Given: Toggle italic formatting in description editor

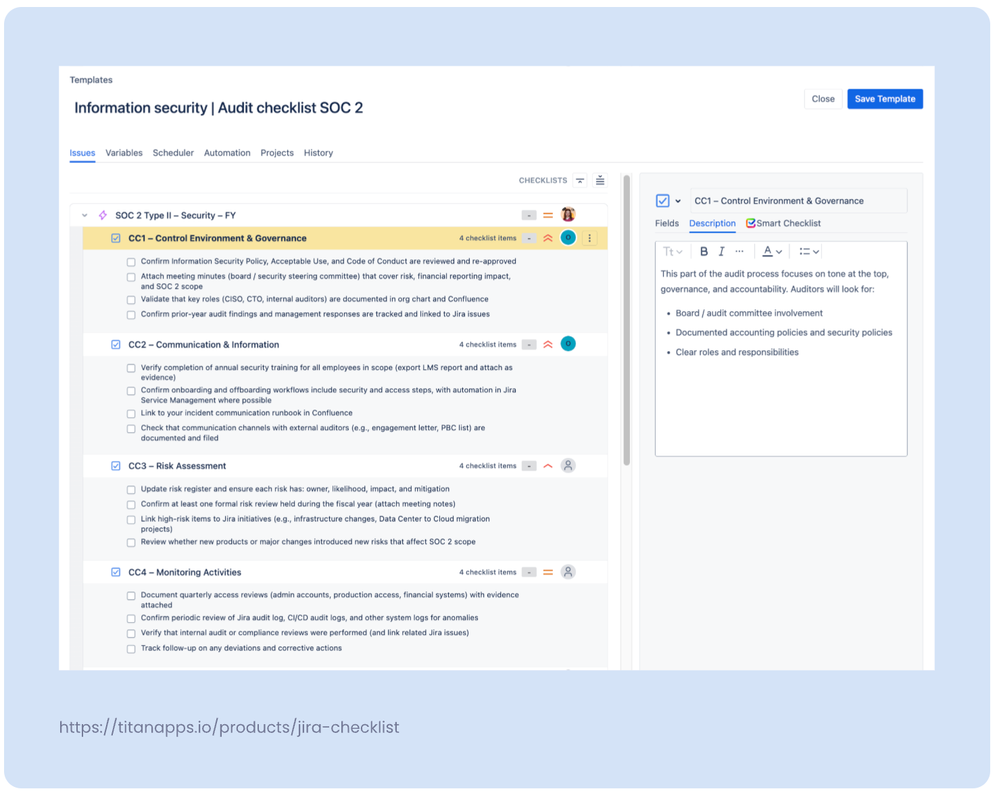Looking at the screenshot, I should [721, 252].
